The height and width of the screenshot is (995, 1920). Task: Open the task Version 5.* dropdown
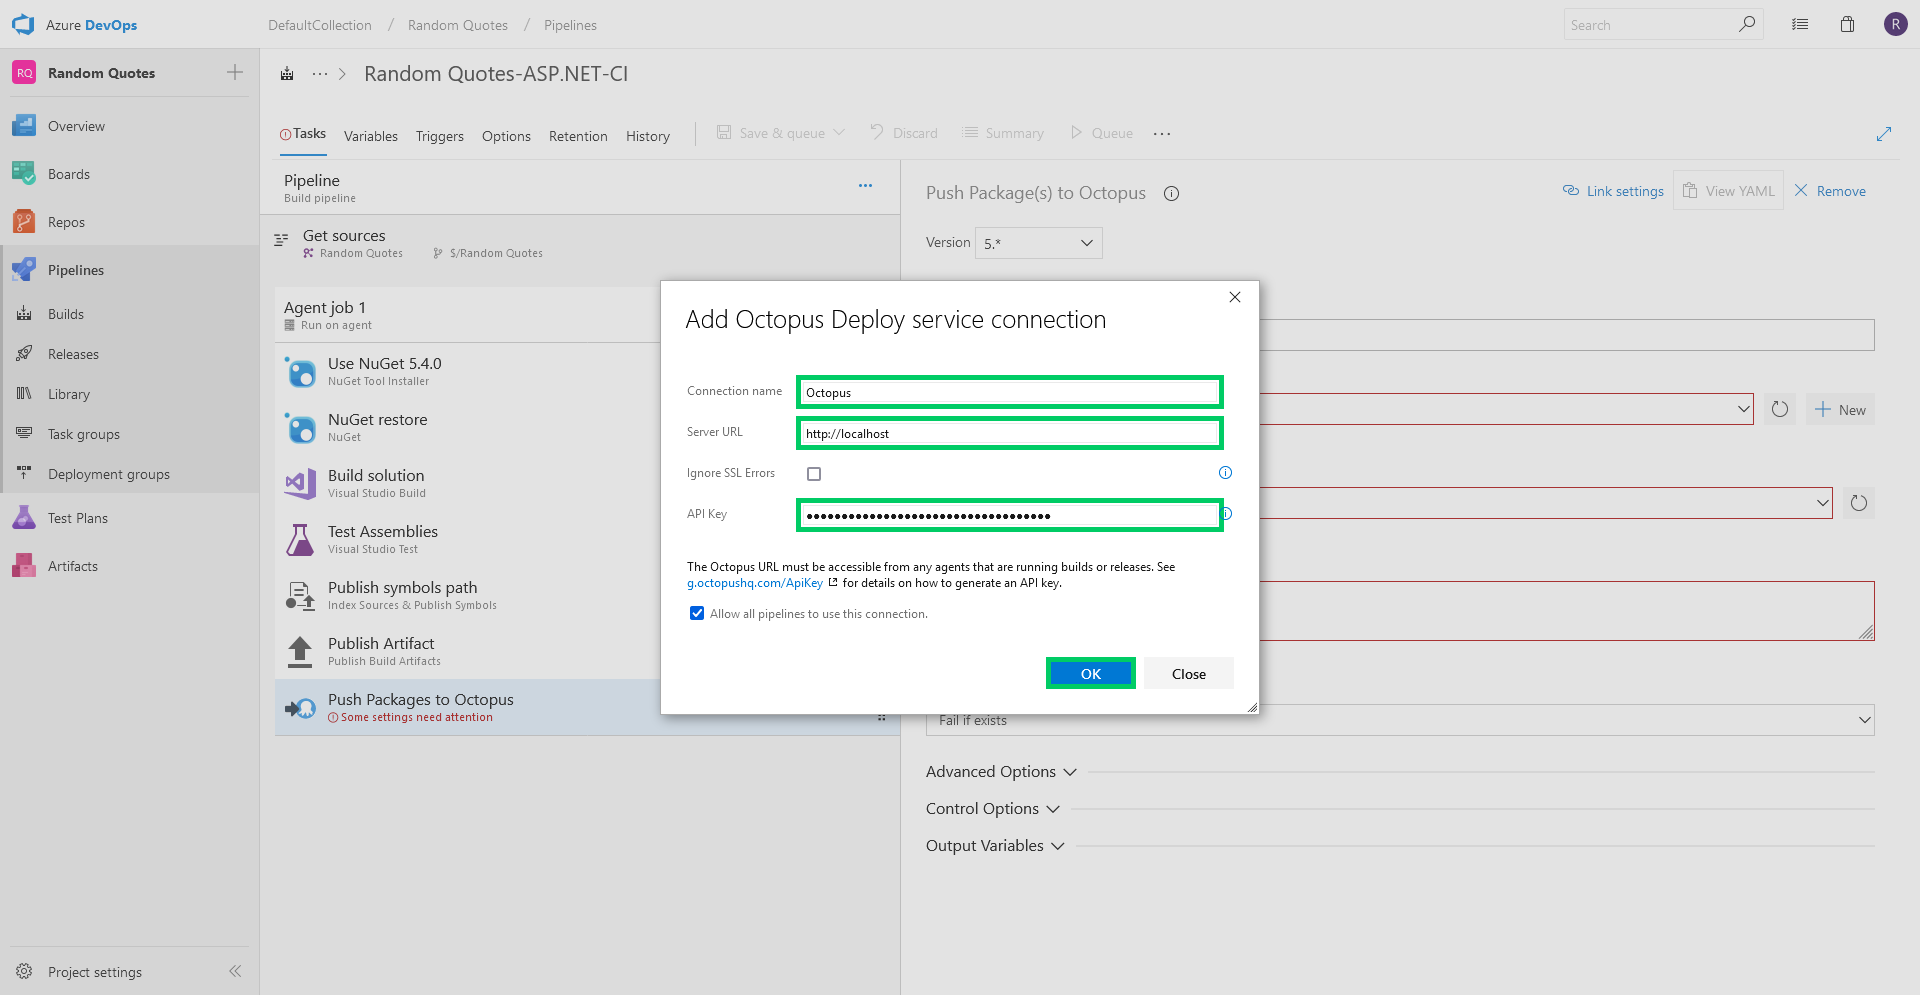(x=1038, y=243)
